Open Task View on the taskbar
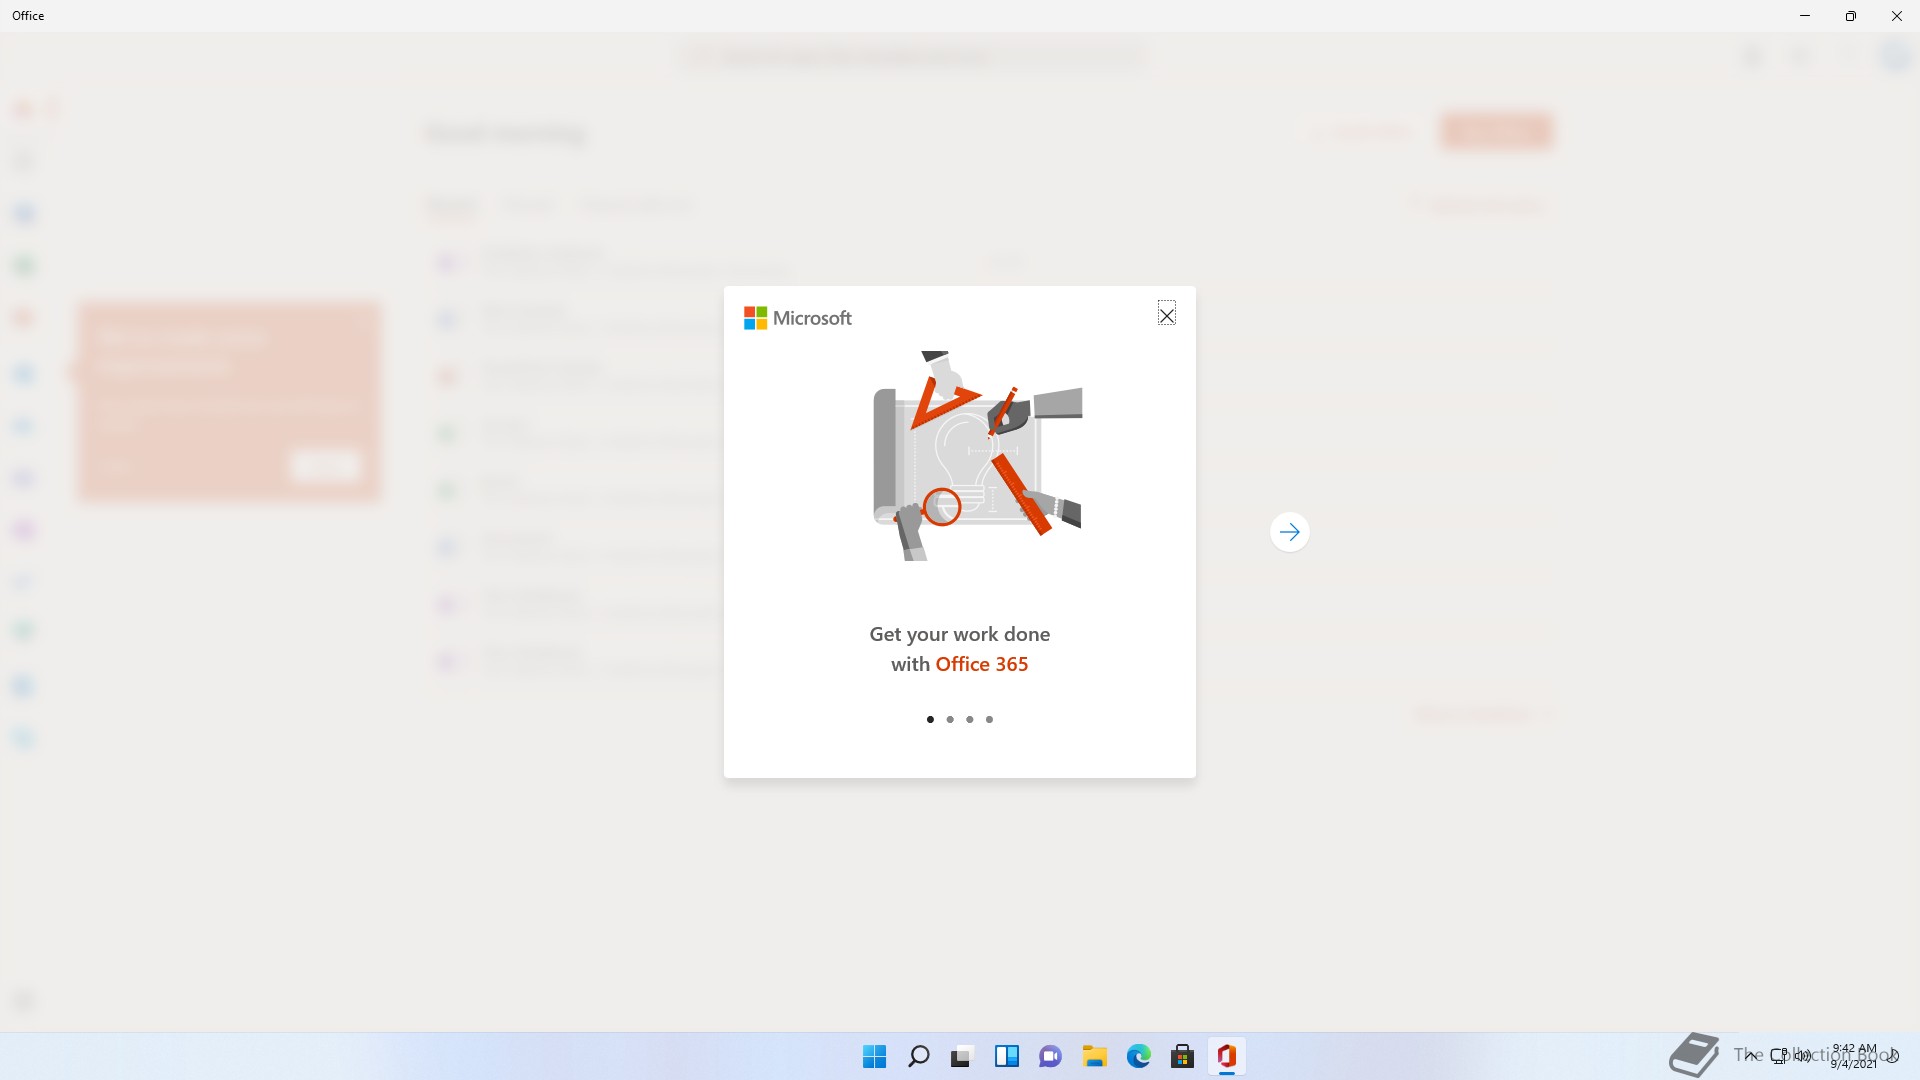 click(x=962, y=1056)
